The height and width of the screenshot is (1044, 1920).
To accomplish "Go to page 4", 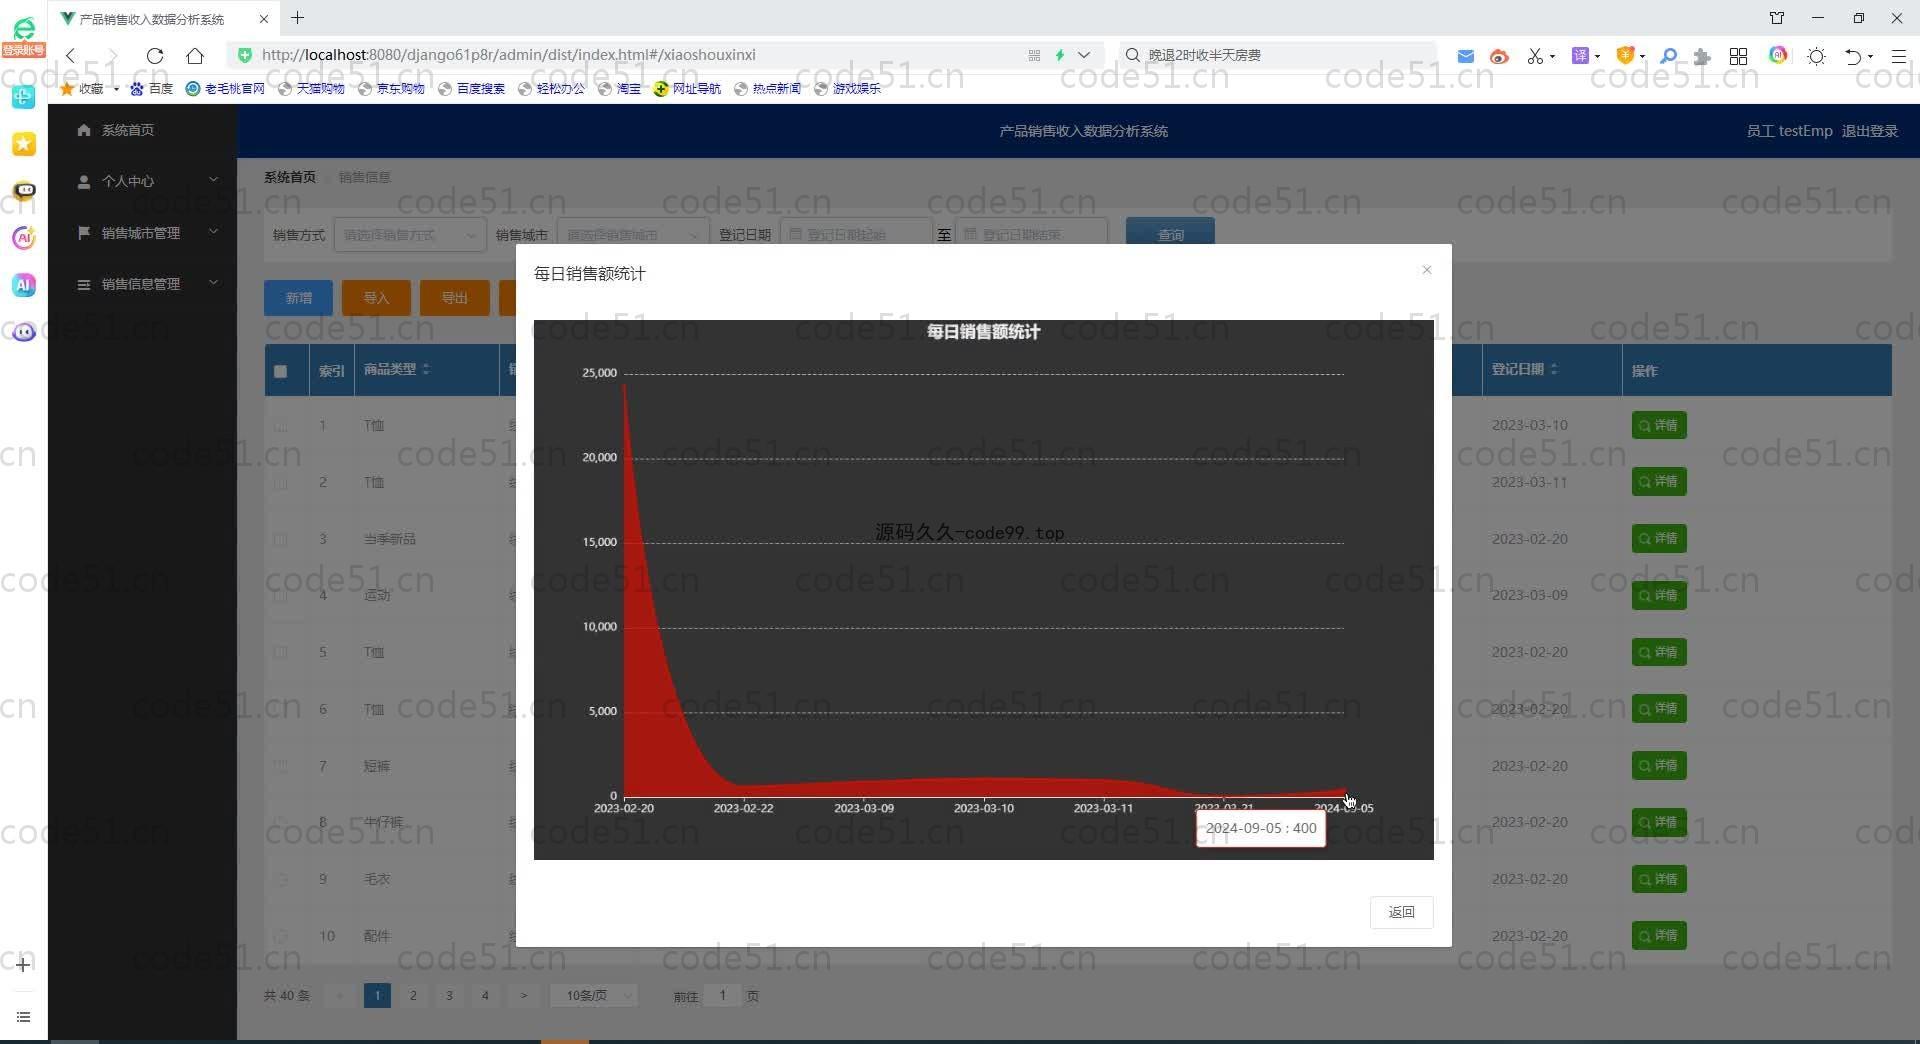I will coord(485,996).
